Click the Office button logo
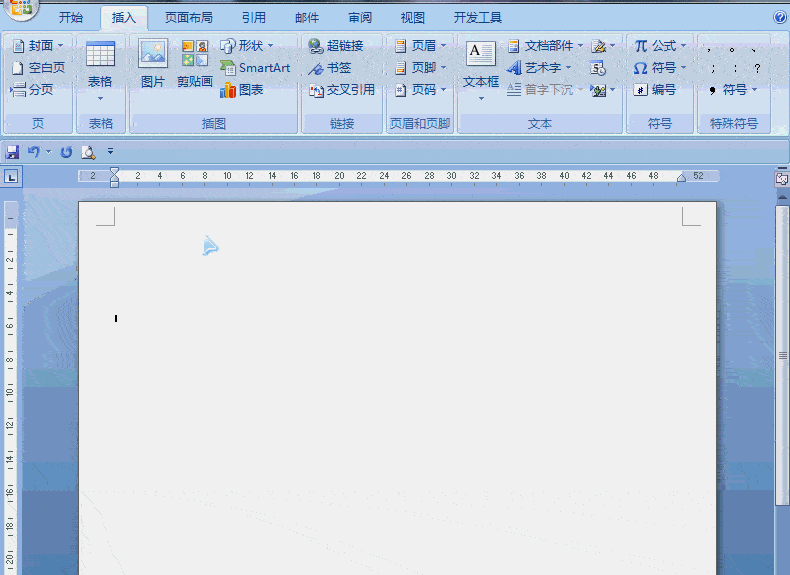 (21, 8)
